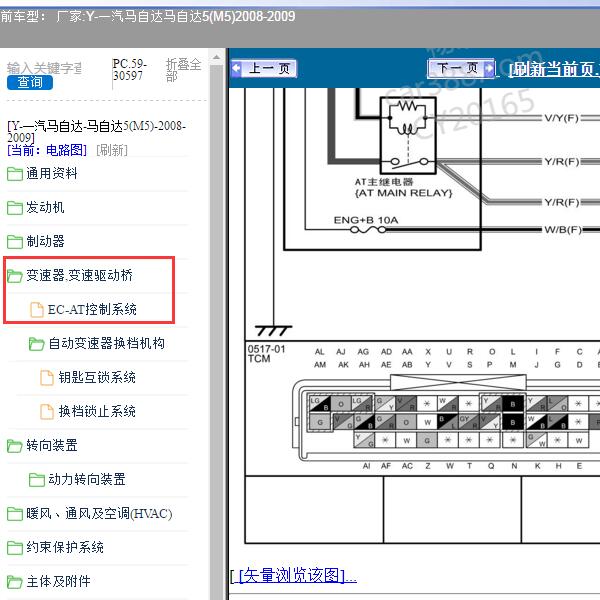Click the PC.59-30597 label

(x=130, y=70)
